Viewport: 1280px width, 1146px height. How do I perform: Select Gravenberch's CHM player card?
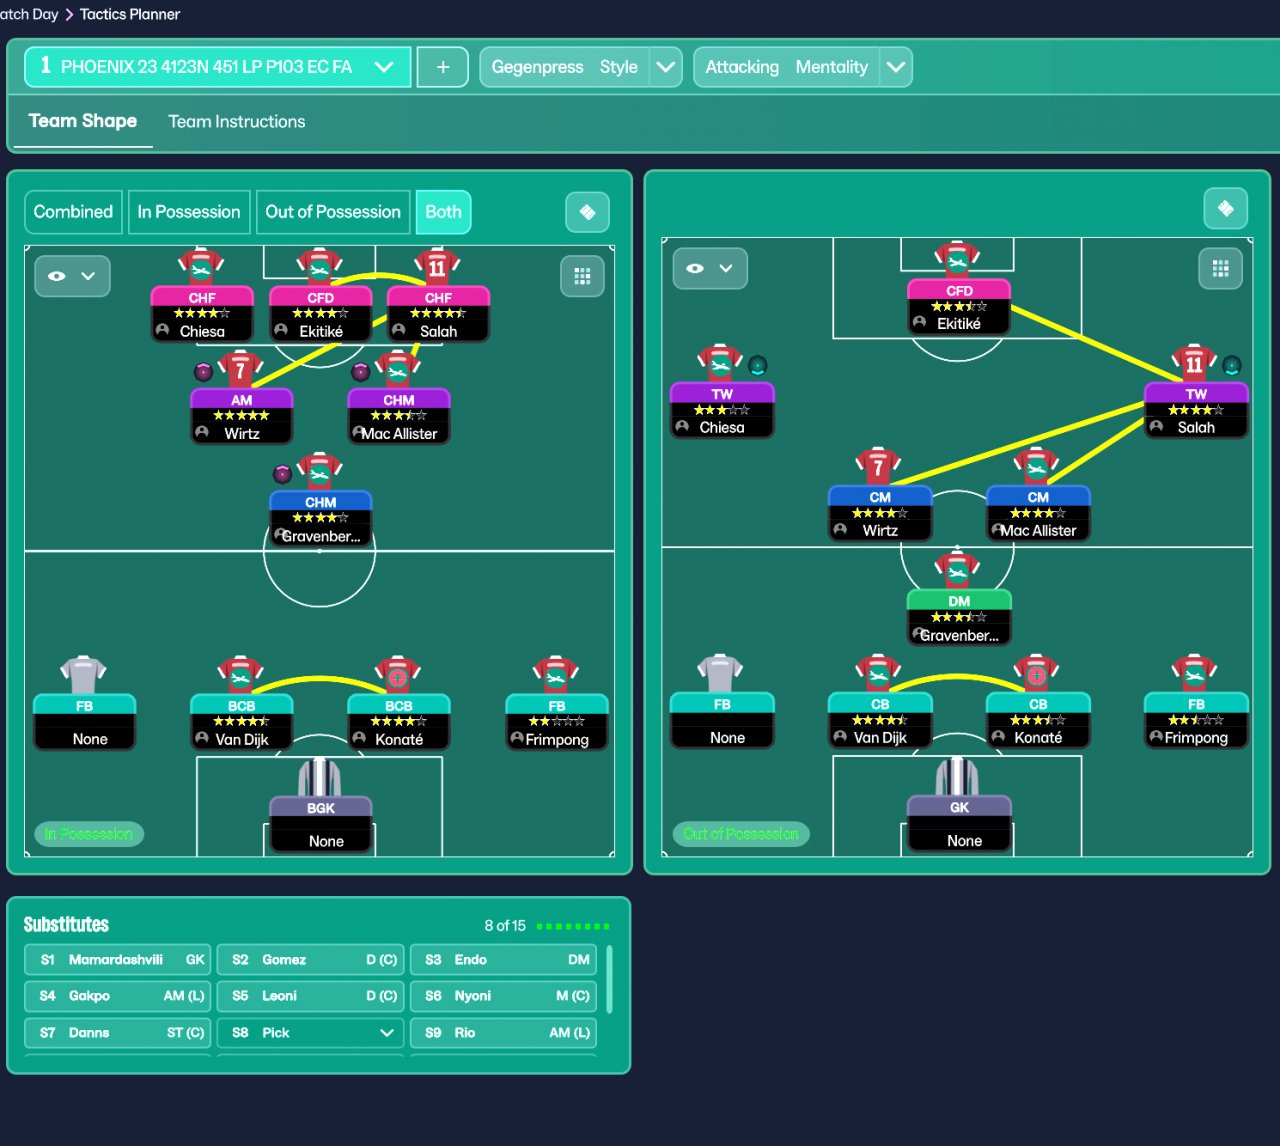[x=320, y=519]
